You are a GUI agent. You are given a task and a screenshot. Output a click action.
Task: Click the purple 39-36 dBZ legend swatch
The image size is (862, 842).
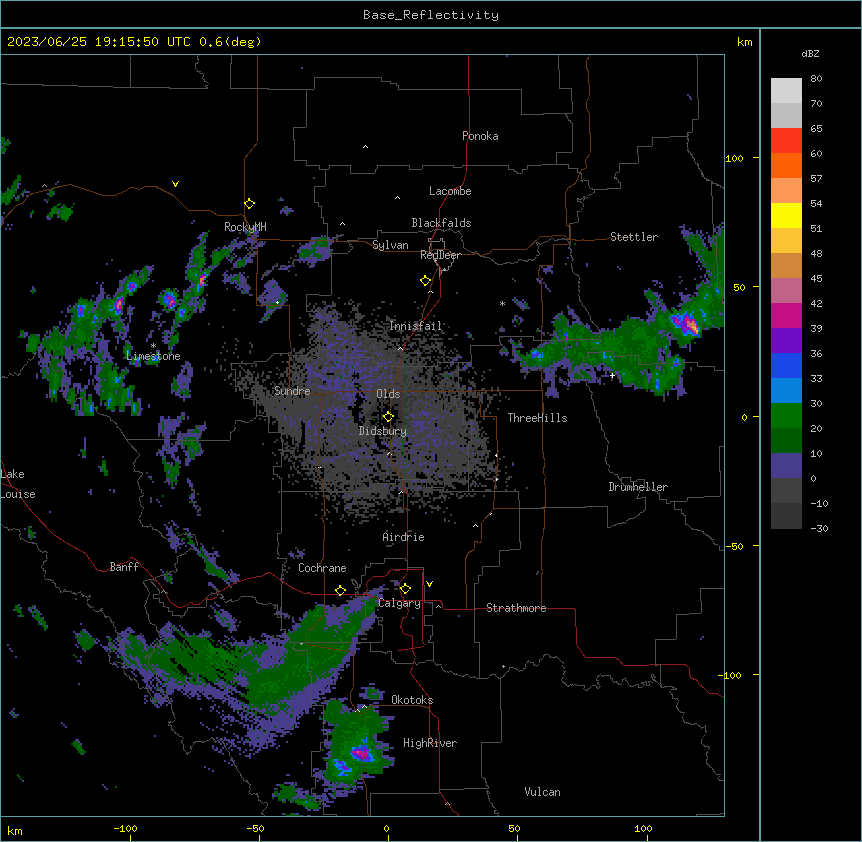786,341
